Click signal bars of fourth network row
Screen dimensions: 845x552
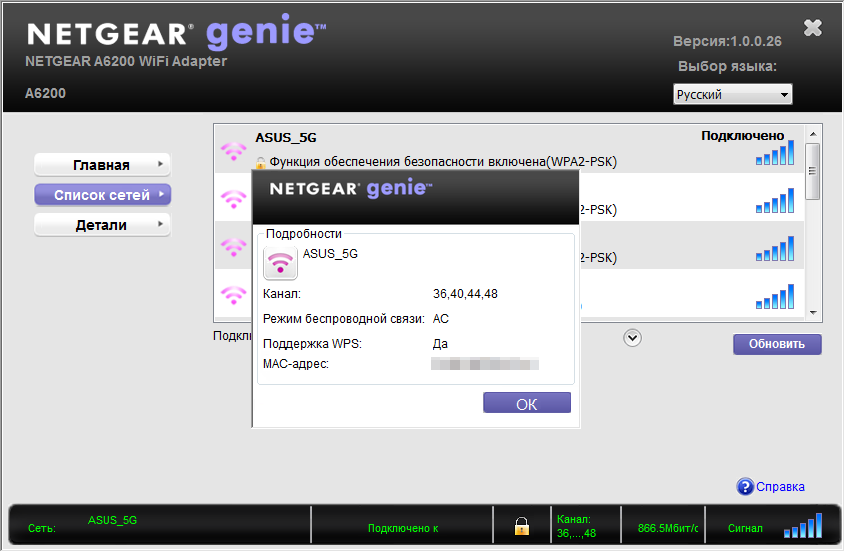[x=775, y=296]
